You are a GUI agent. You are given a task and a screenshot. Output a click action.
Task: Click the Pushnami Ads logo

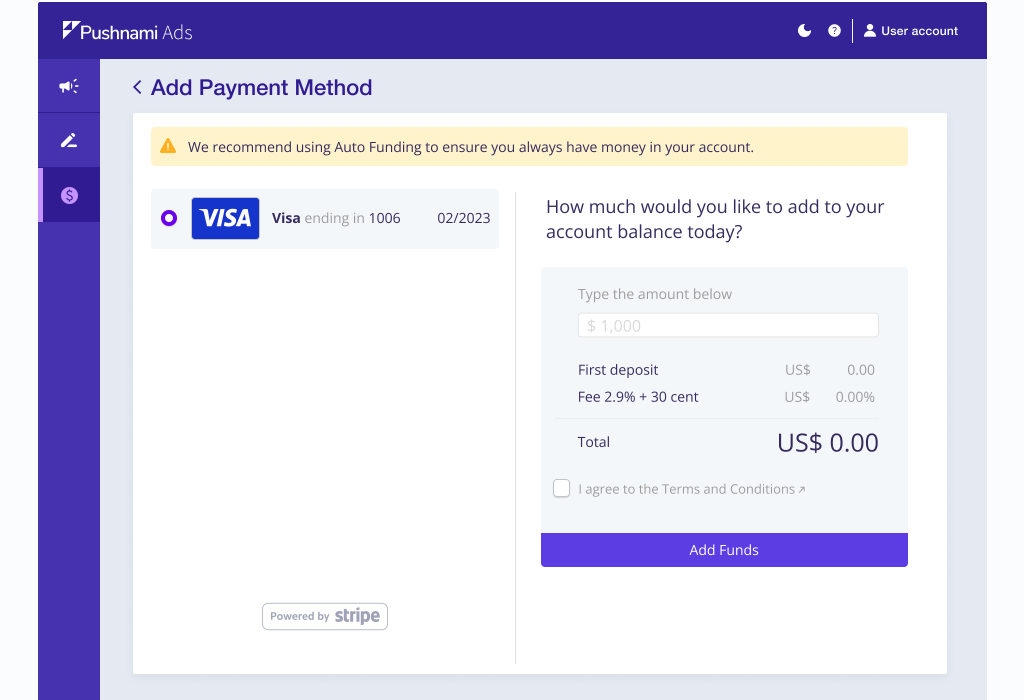(127, 31)
